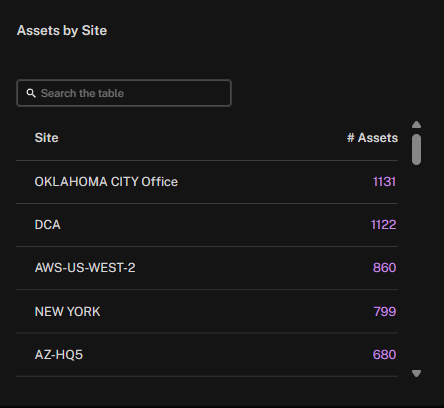The height and width of the screenshot is (408, 444).
Task: Select the DCA site row
Action: [207, 225]
